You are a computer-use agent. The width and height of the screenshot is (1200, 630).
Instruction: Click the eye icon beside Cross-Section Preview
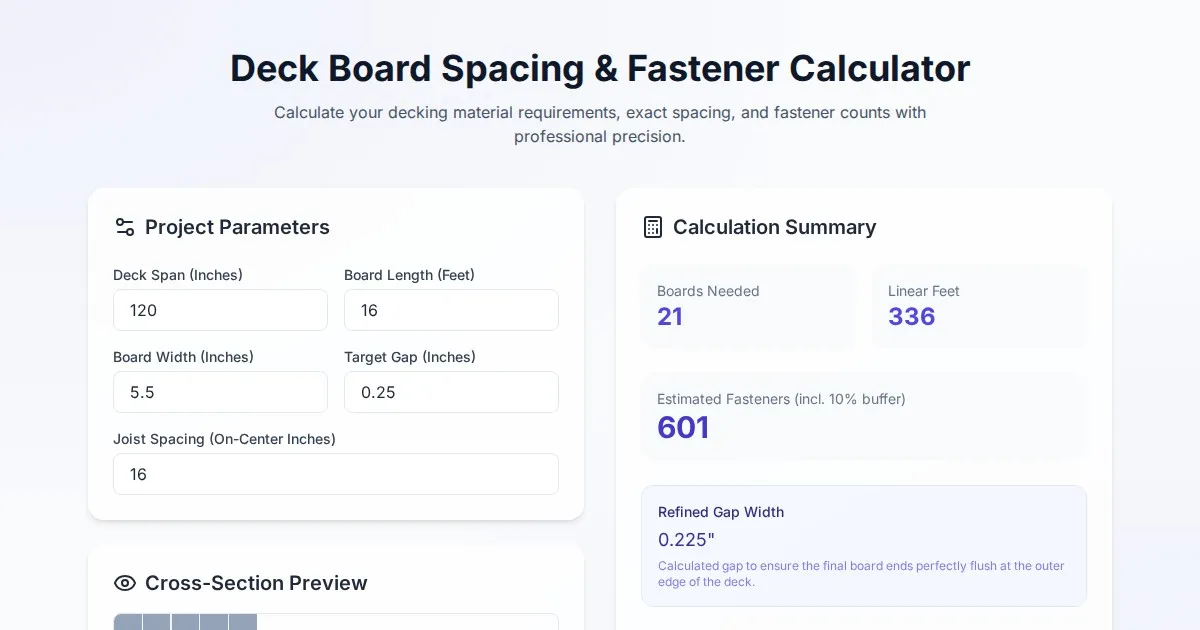(x=125, y=583)
